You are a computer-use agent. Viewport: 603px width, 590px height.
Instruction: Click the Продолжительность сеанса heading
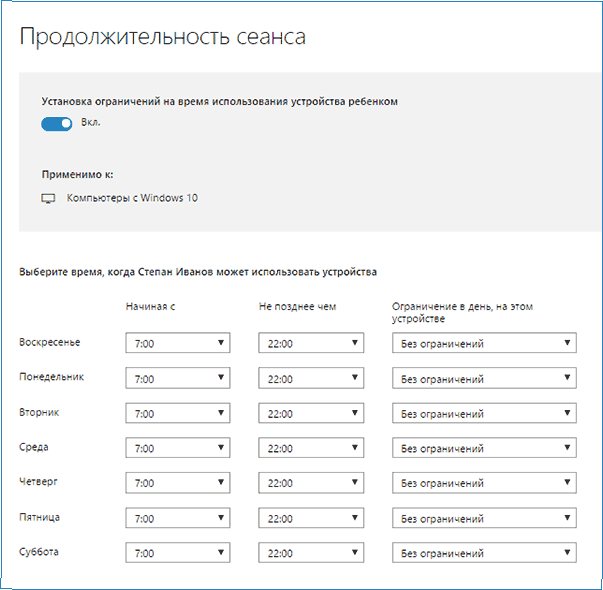[x=163, y=38]
